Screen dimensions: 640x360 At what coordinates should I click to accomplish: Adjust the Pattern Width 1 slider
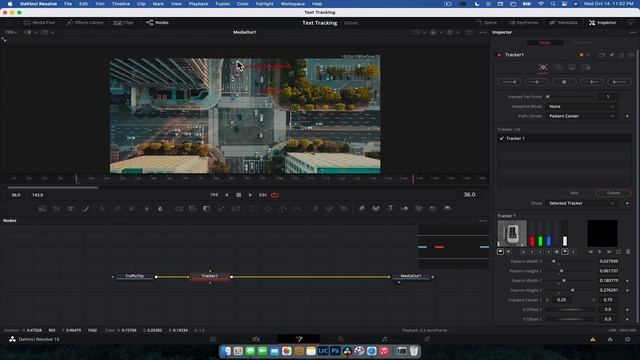tap(570, 261)
